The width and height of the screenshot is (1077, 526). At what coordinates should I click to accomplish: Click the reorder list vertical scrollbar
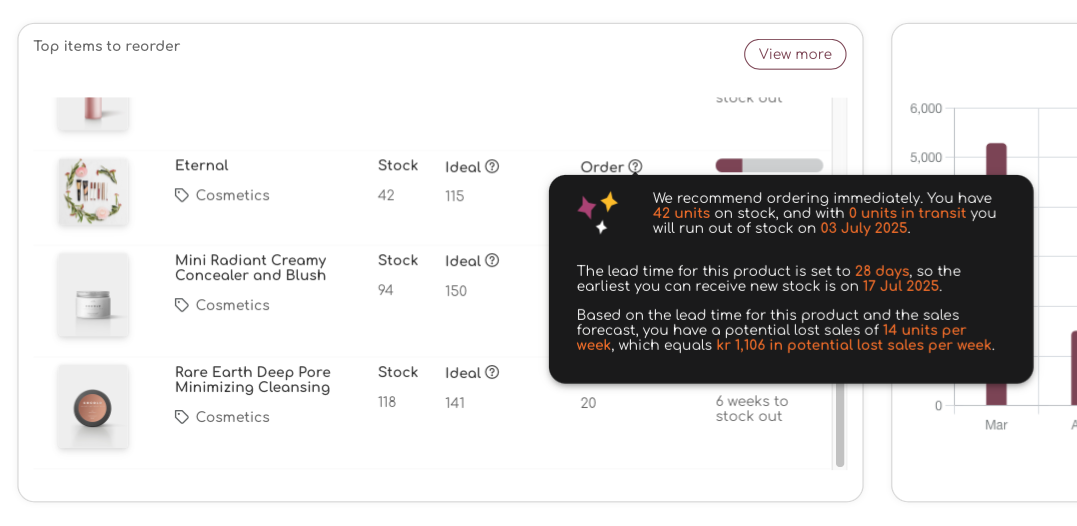pos(839,283)
